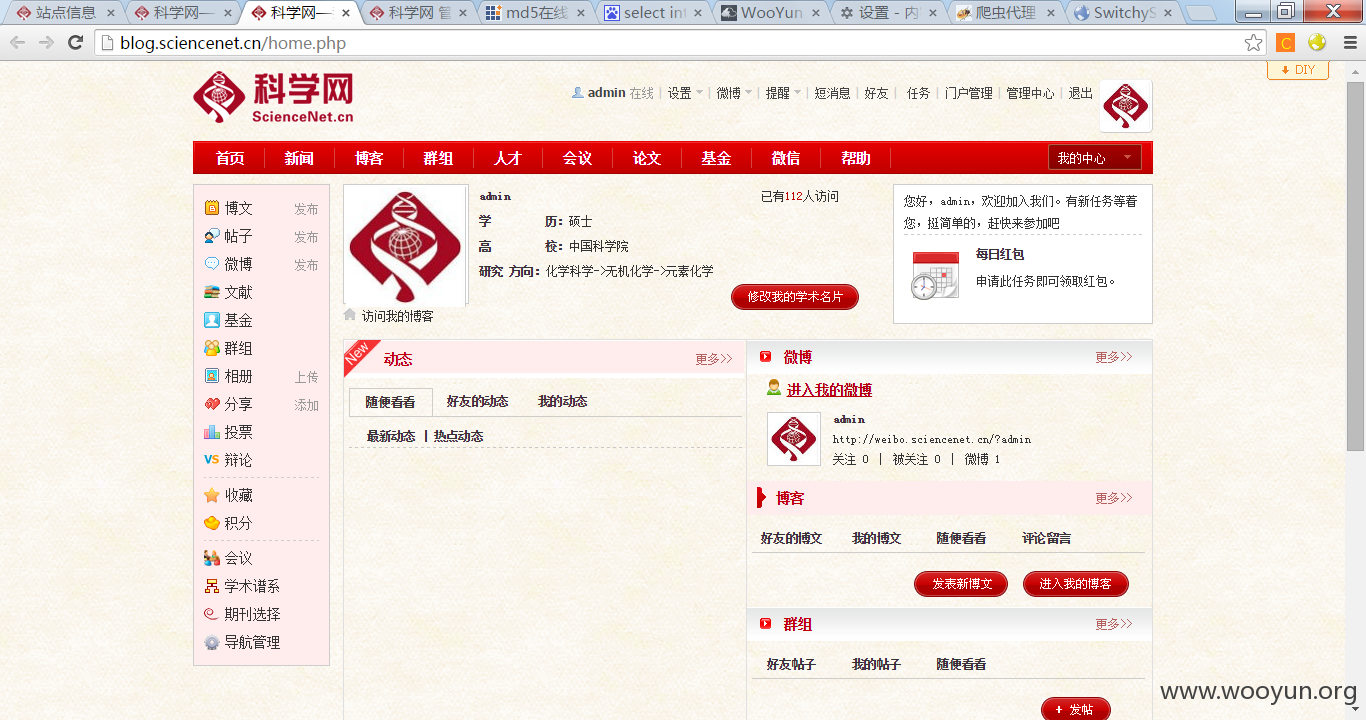Open the 文献 literature books icon
This screenshot has width=1366, height=720.
click(x=212, y=292)
